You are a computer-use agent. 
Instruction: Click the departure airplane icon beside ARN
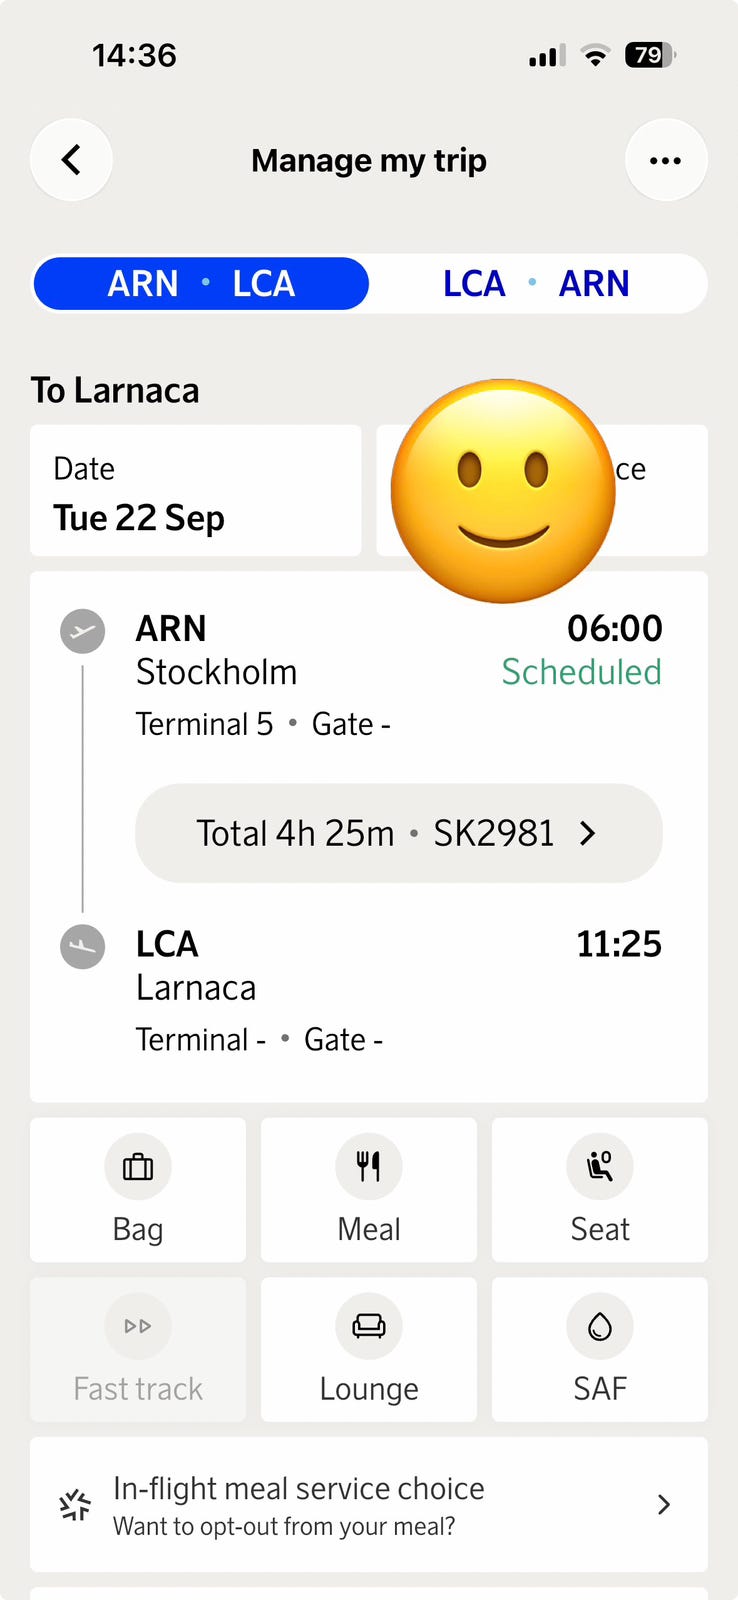click(x=83, y=632)
